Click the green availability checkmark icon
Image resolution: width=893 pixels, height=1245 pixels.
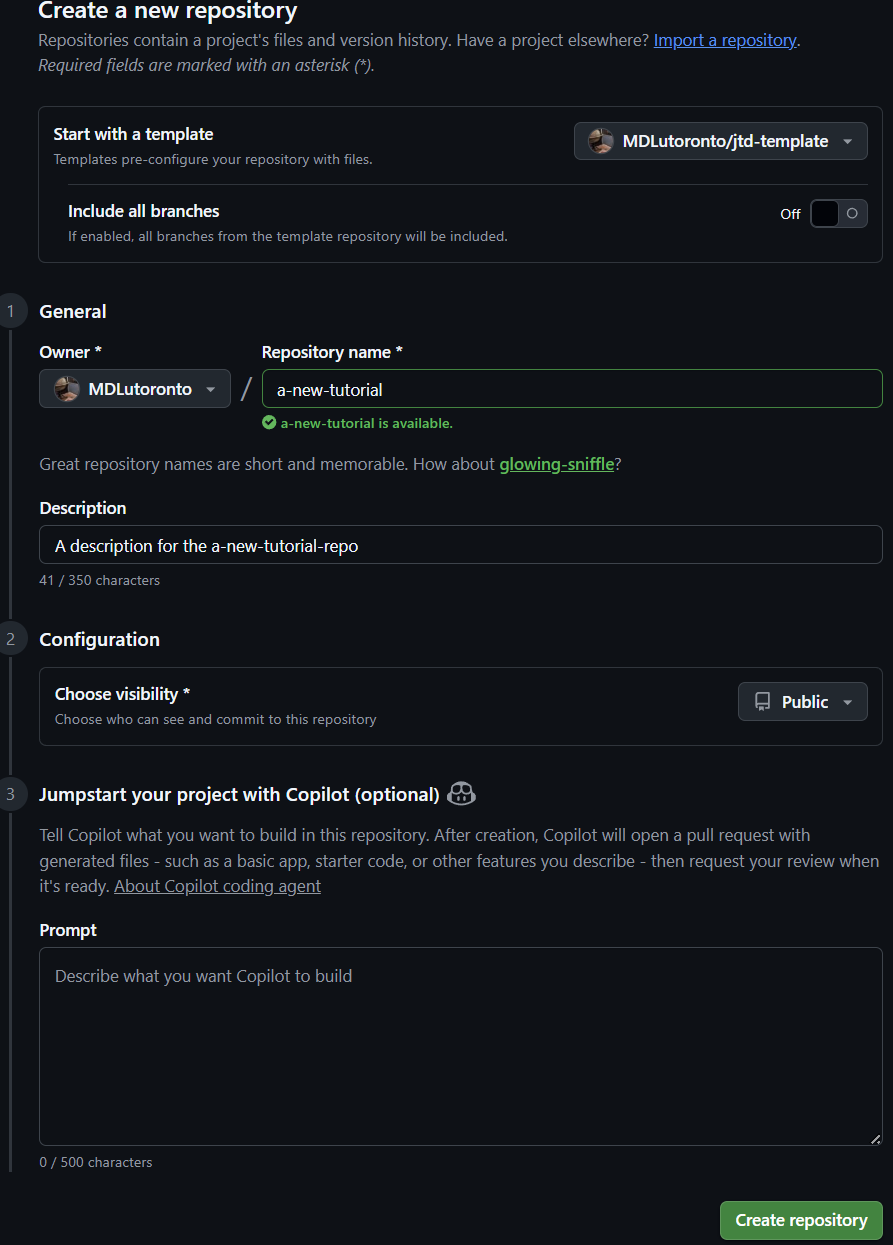coord(268,423)
